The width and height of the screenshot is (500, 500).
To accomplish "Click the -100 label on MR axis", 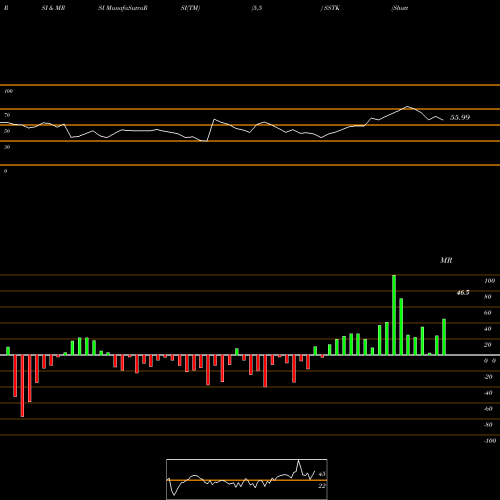I will (x=490, y=441).
